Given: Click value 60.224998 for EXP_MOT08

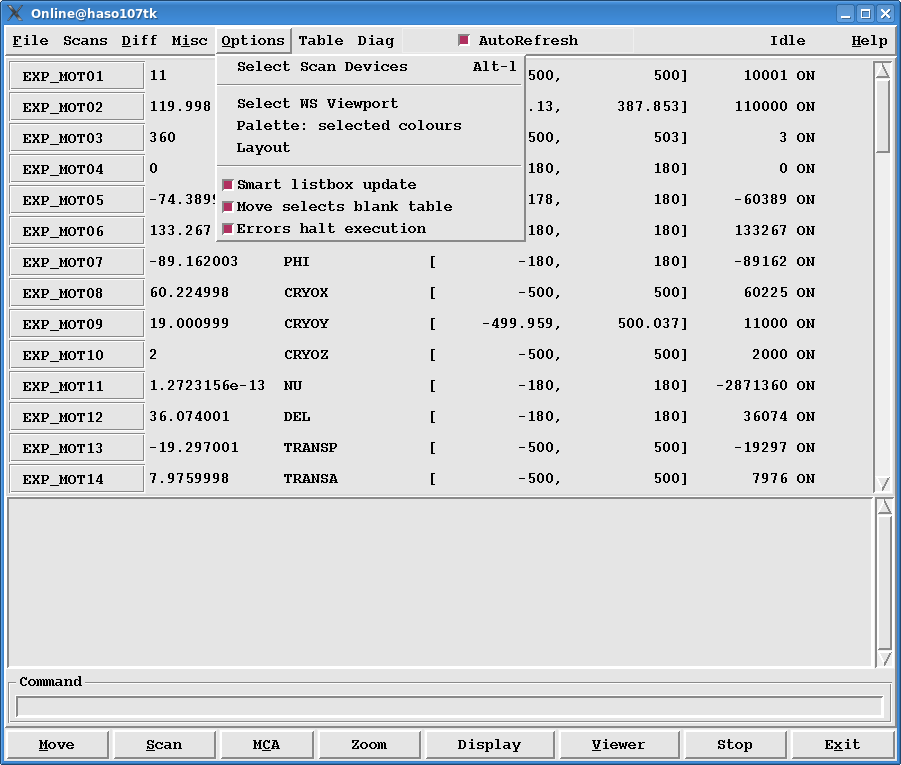Looking at the screenshot, I should pos(190,293).
